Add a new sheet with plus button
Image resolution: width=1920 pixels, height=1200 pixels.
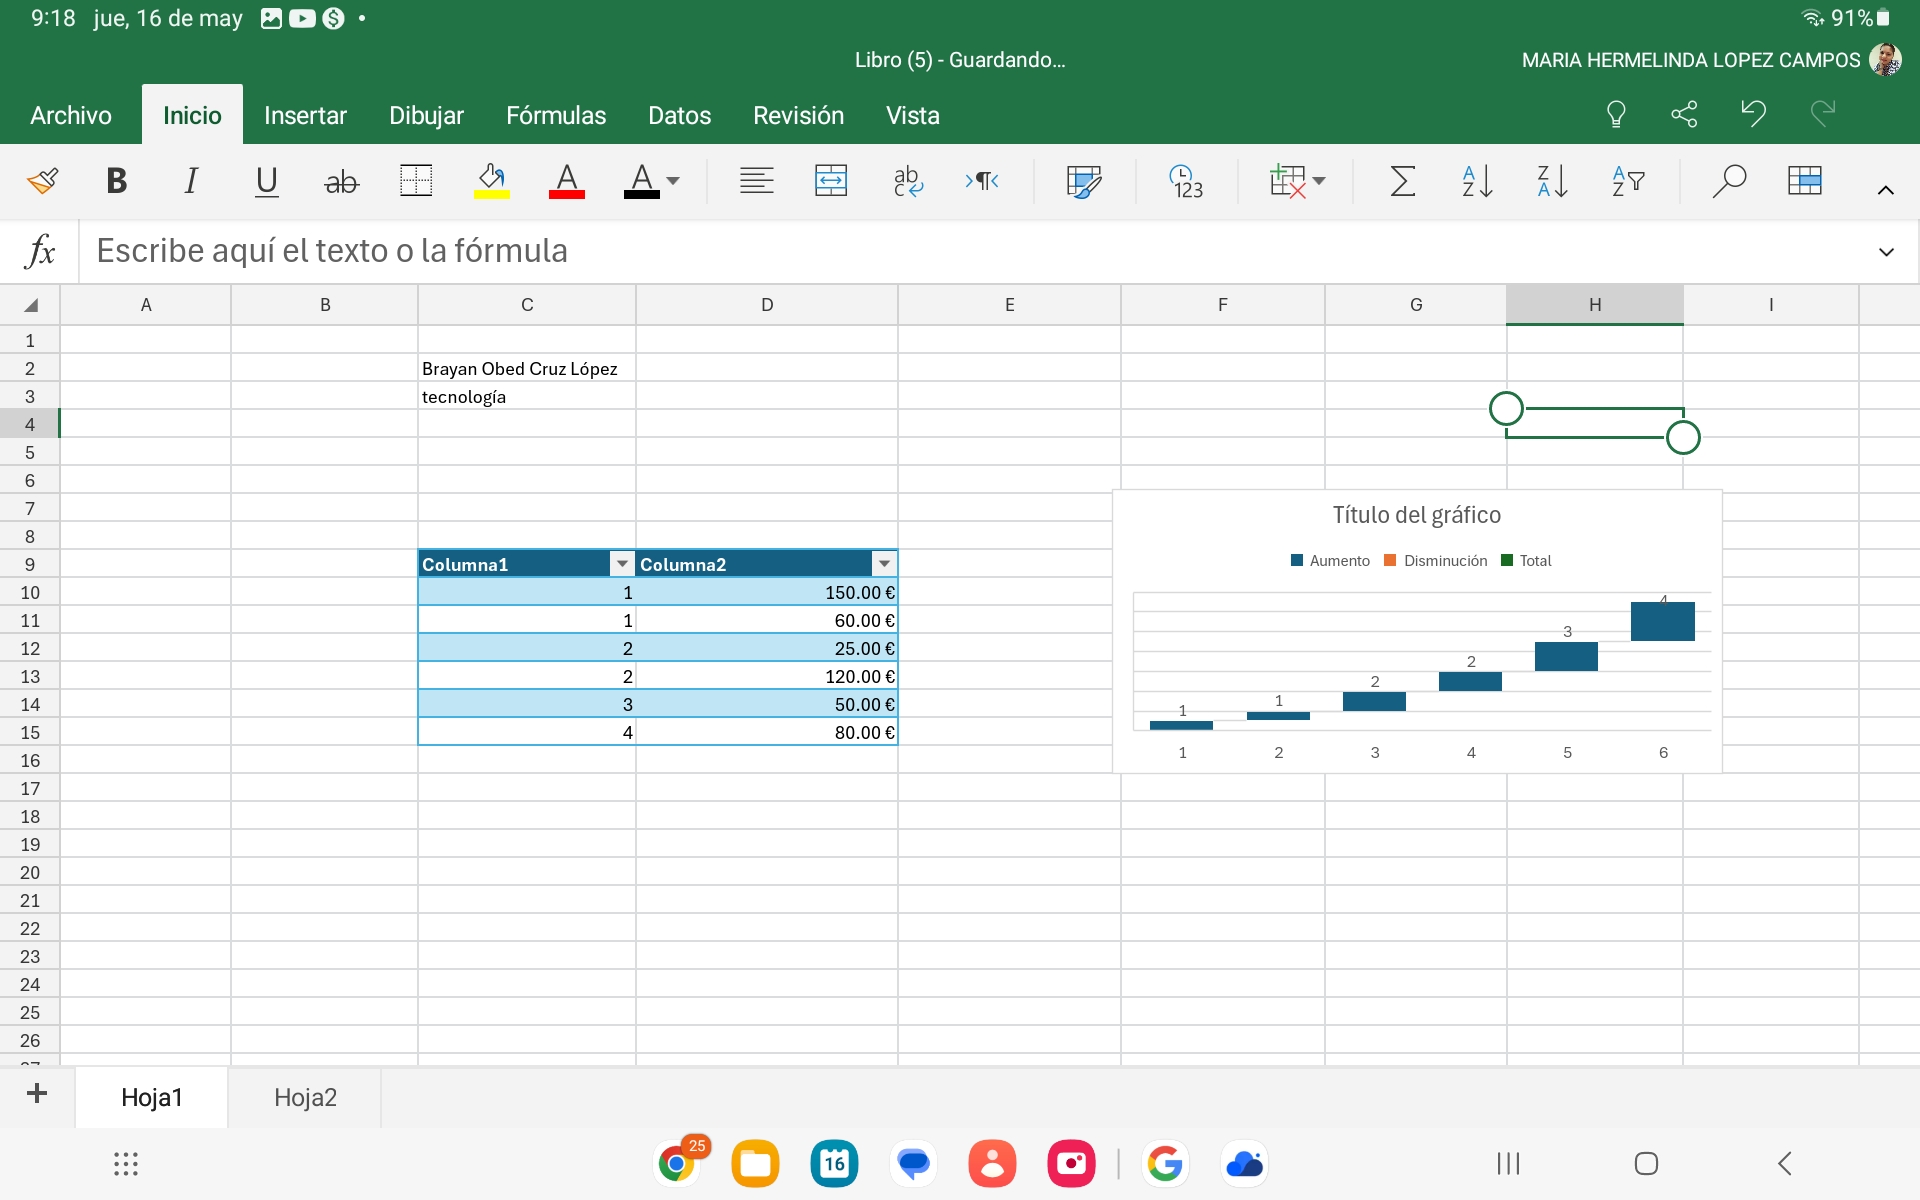[x=37, y=1093]
